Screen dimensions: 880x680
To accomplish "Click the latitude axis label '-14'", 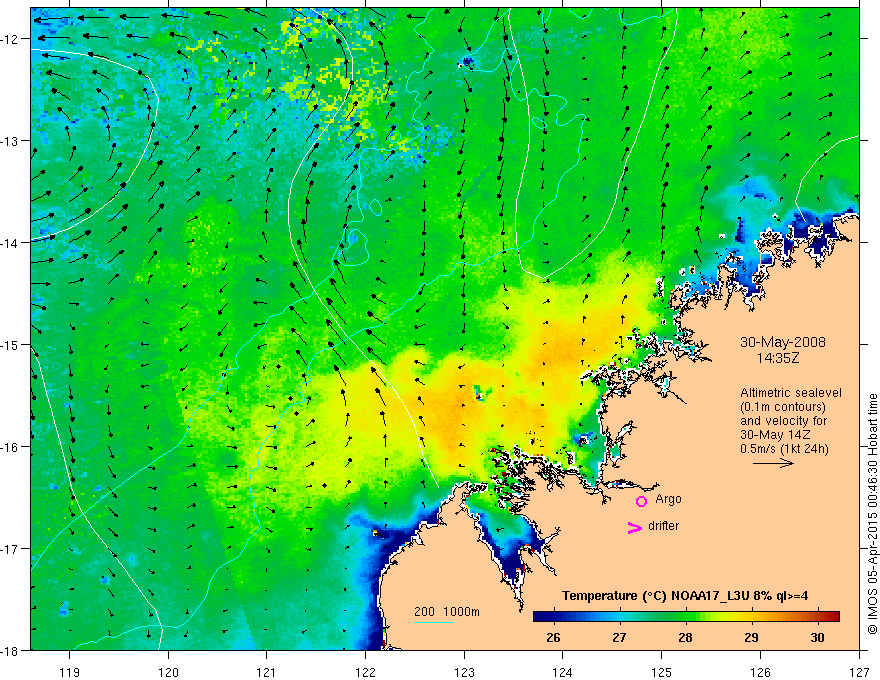I will pyautogui.click(x=10, y=243).
